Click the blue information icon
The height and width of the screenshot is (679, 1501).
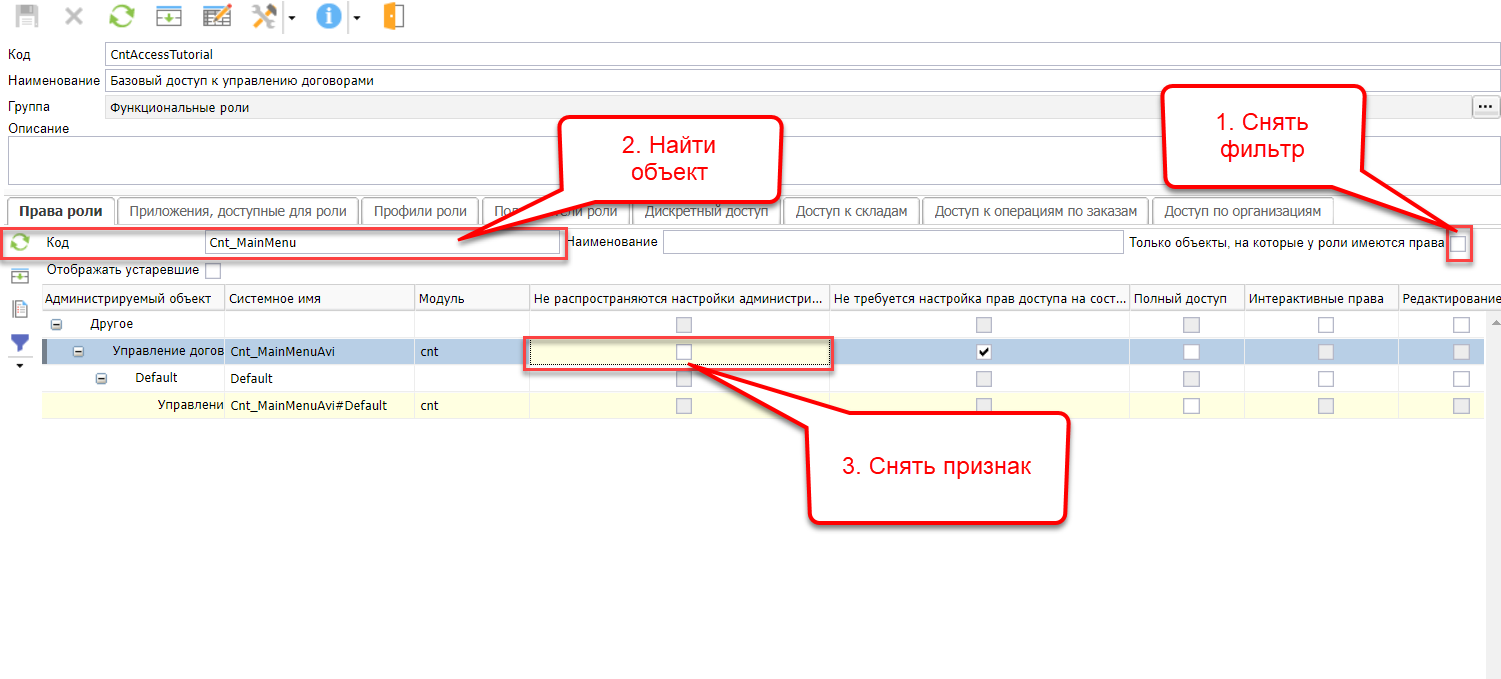click(x=328, y=16)
